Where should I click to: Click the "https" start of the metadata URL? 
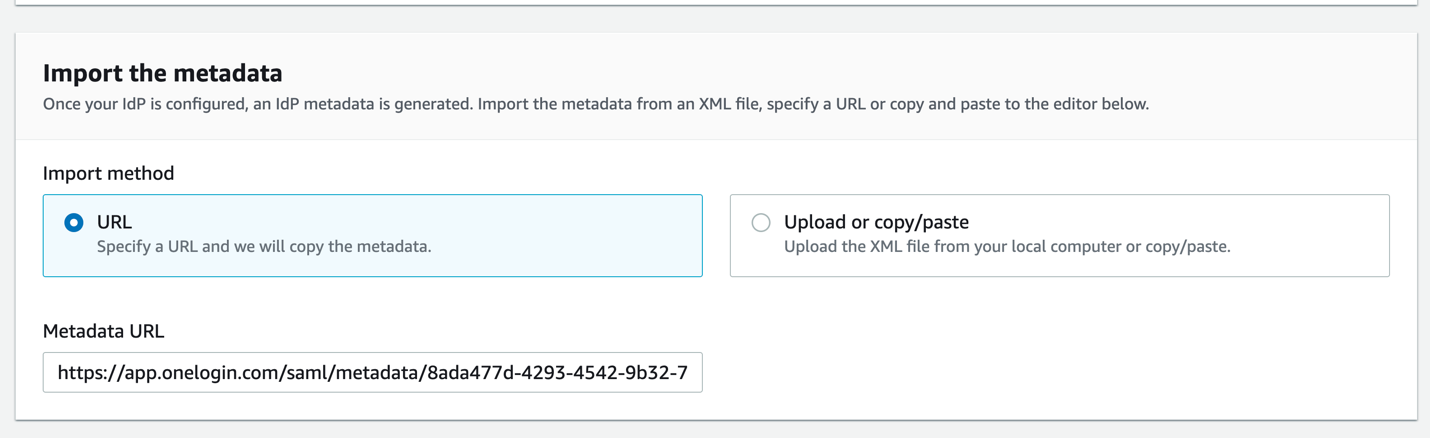pos(80,373)
